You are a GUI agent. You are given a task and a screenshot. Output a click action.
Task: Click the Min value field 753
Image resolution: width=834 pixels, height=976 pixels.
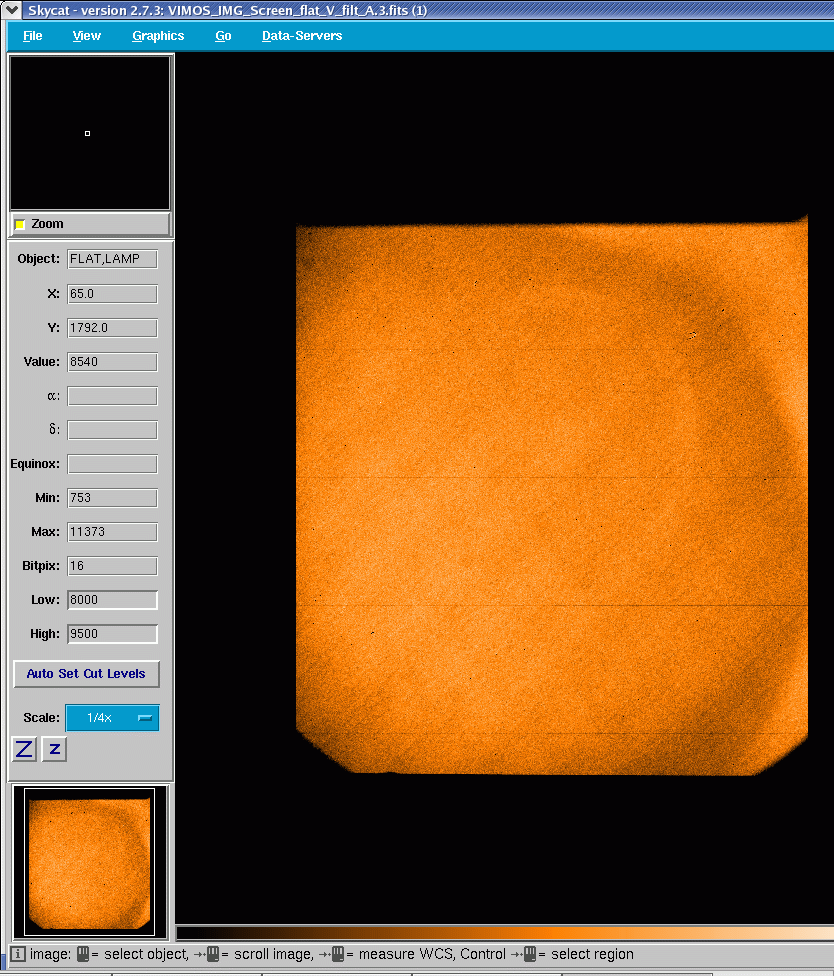click(113, 498)
